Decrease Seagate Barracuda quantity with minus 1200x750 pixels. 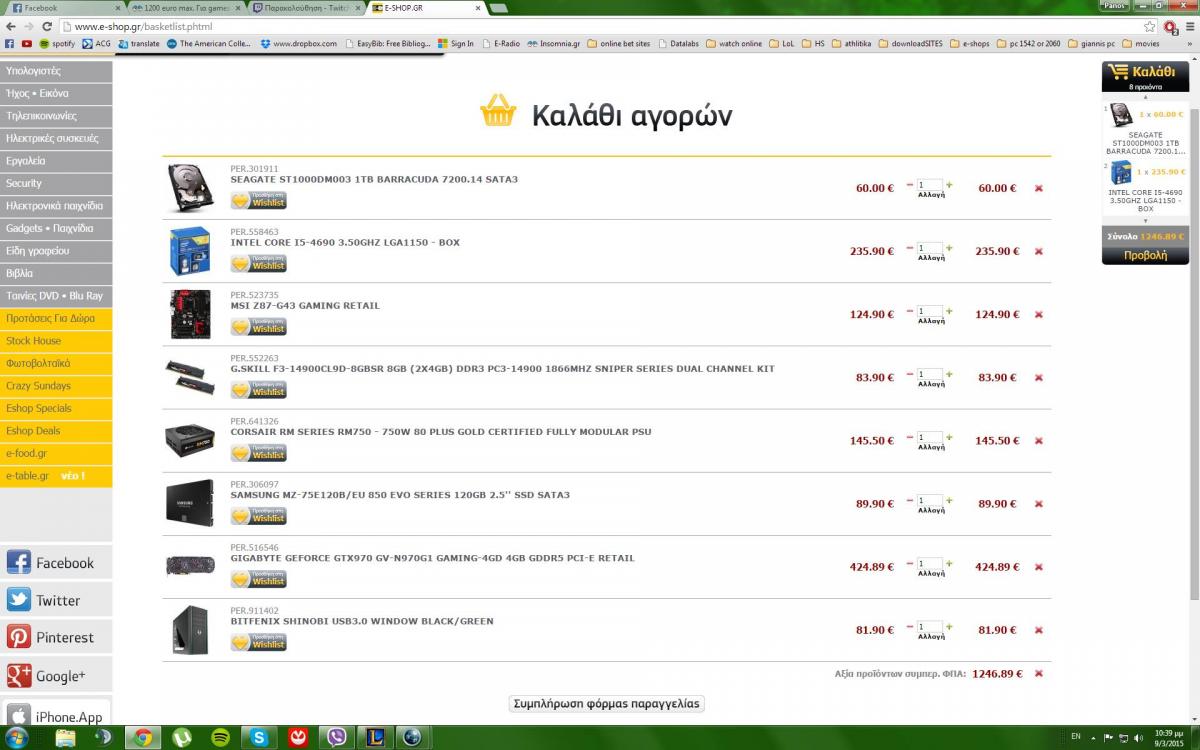point(910,185)
